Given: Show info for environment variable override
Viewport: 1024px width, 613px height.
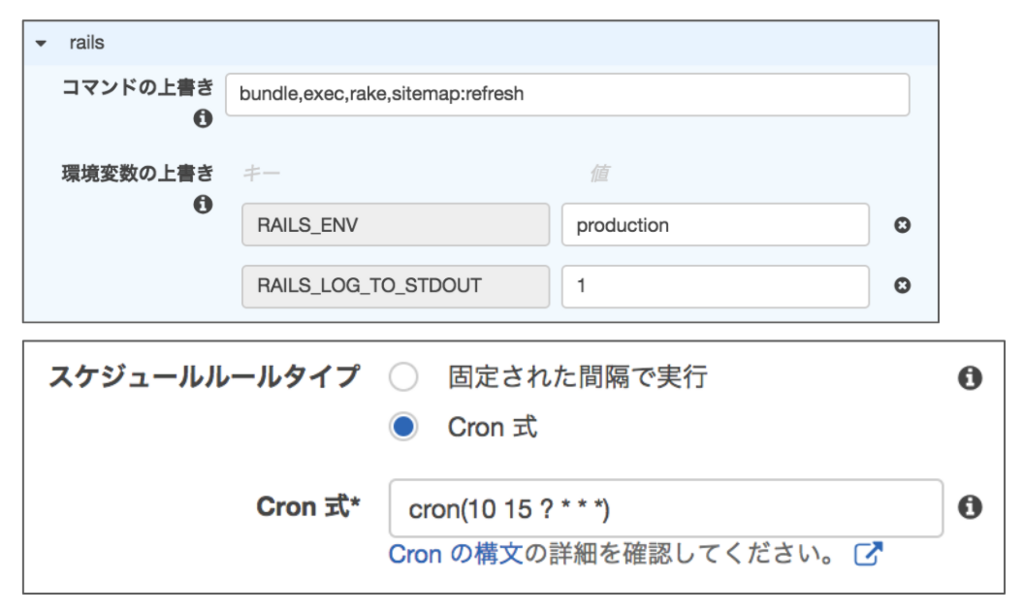Looking at the screenshot, I should 202,204.
